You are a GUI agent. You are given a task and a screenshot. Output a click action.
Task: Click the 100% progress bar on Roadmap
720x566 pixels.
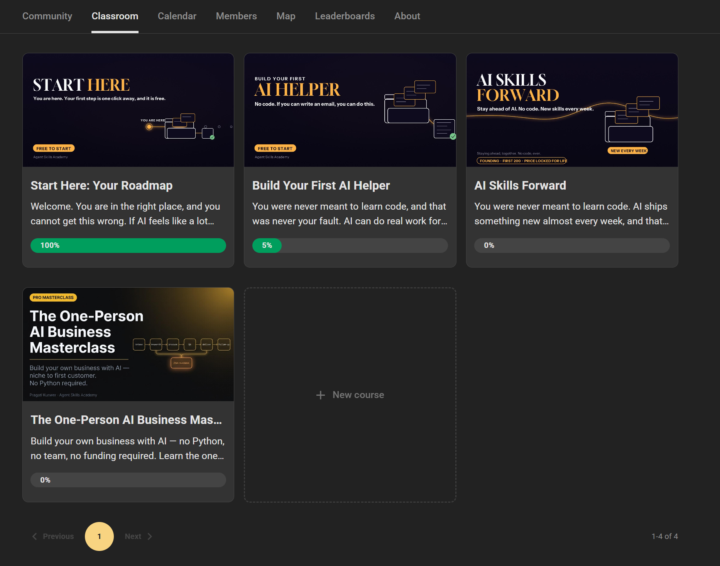point(128,245)
